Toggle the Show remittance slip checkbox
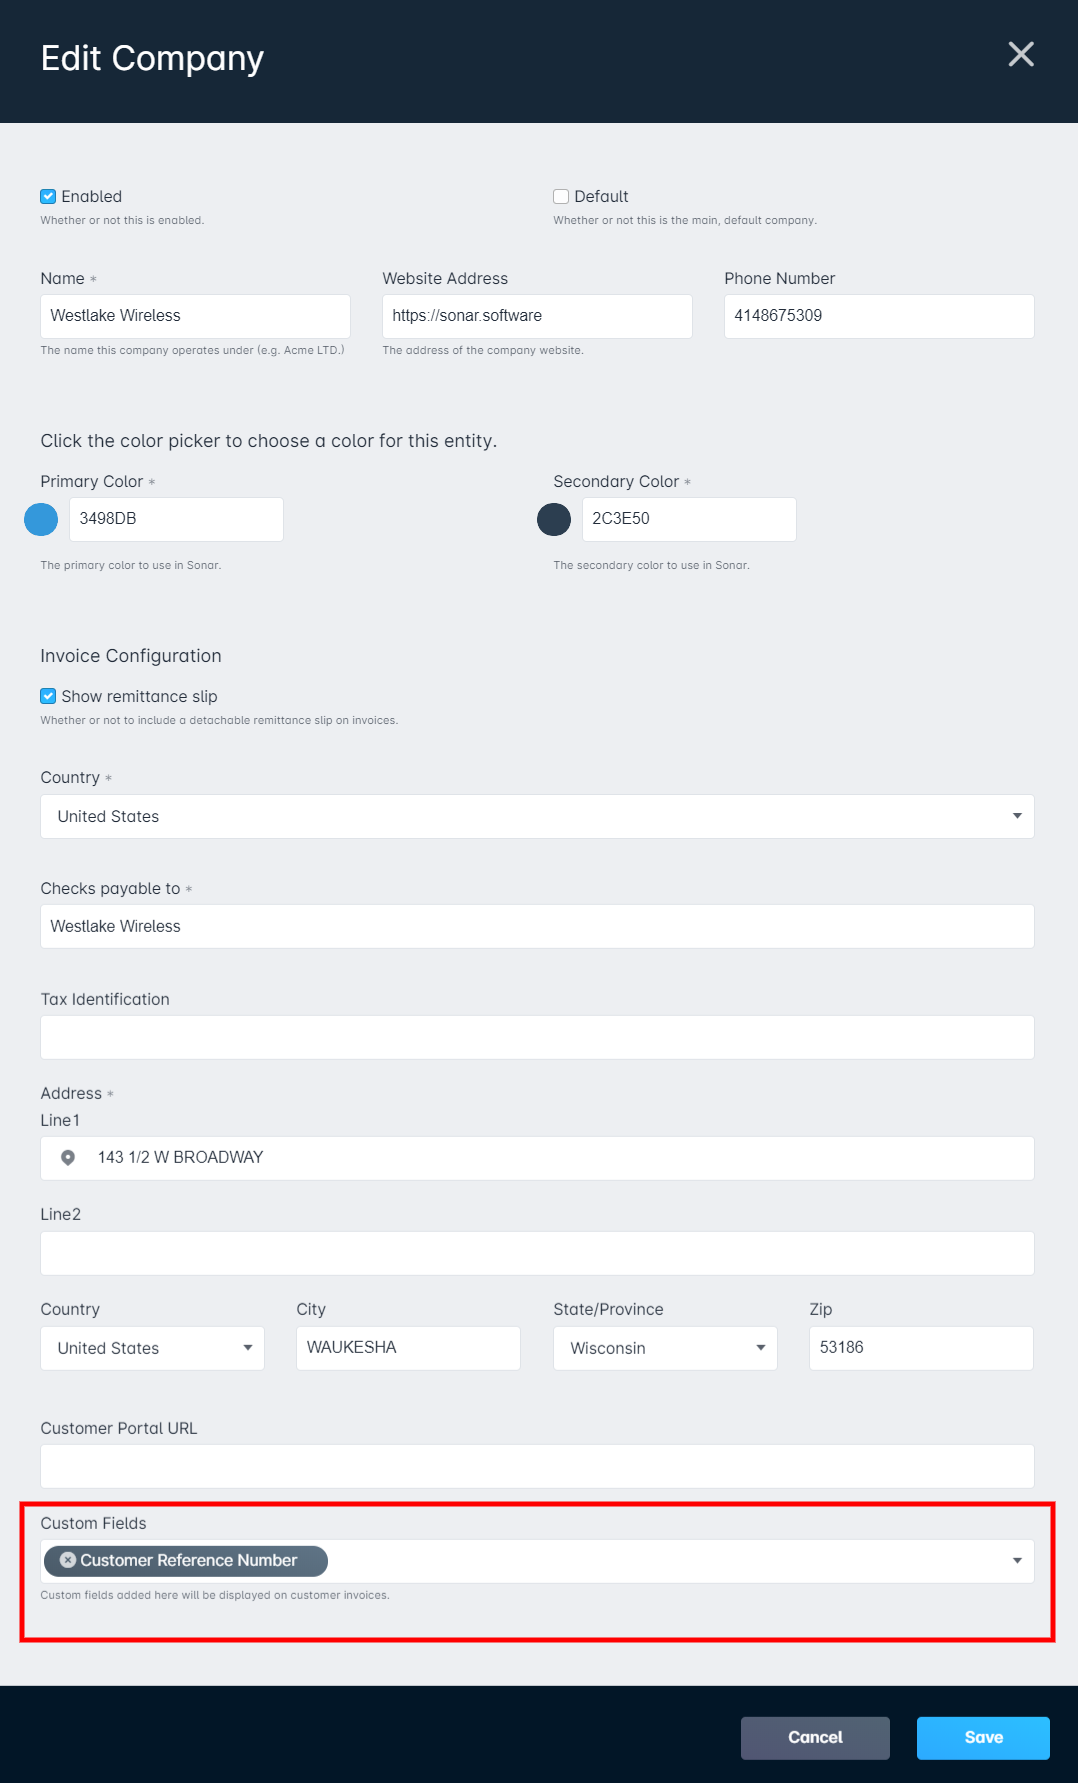 click(x=48, y=696)
